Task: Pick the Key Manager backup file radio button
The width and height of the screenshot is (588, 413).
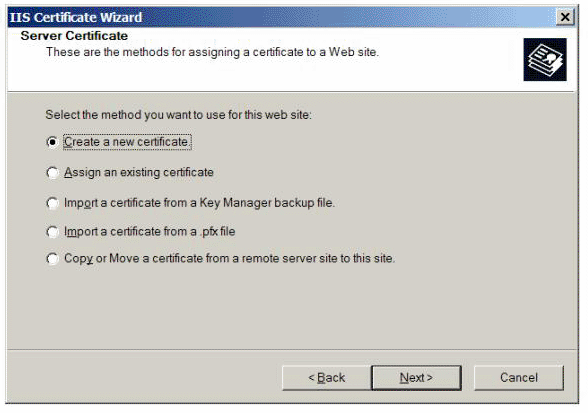Action: pos(52,203)
